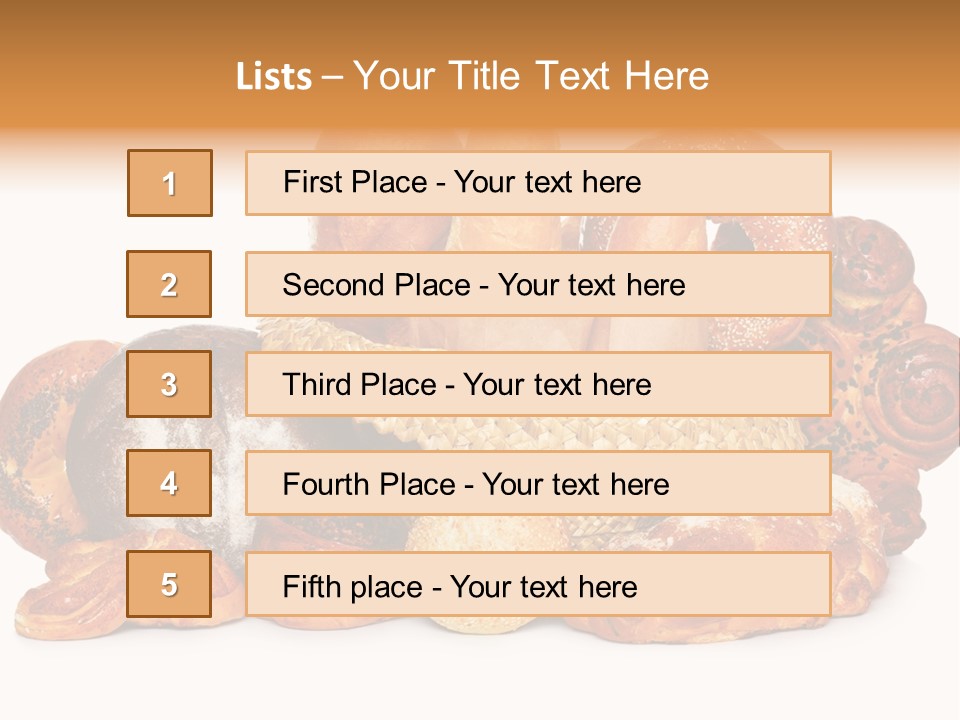Click the words "First Place"

click(354, 182)
